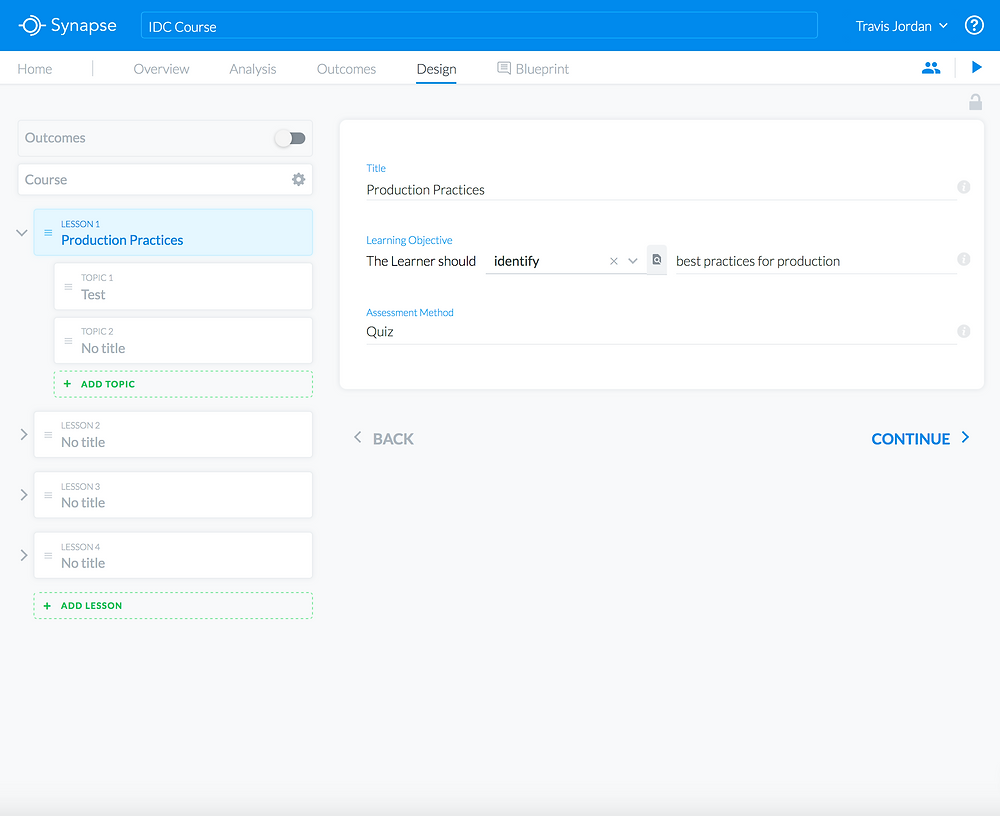This screenshot has height=816, width=1000.
Task: Select Lesson 4 No title
Action: [173, 556]
